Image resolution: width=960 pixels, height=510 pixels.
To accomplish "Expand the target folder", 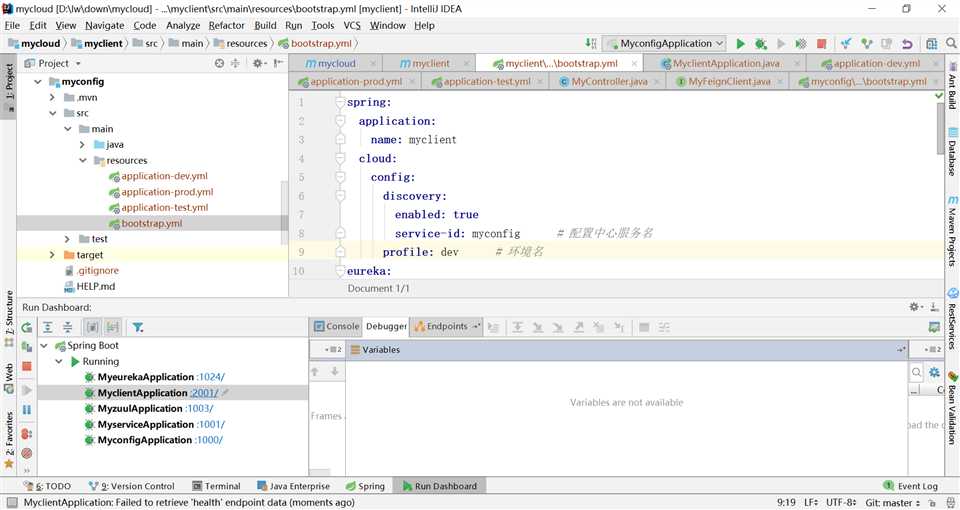I will coord(53,255).
